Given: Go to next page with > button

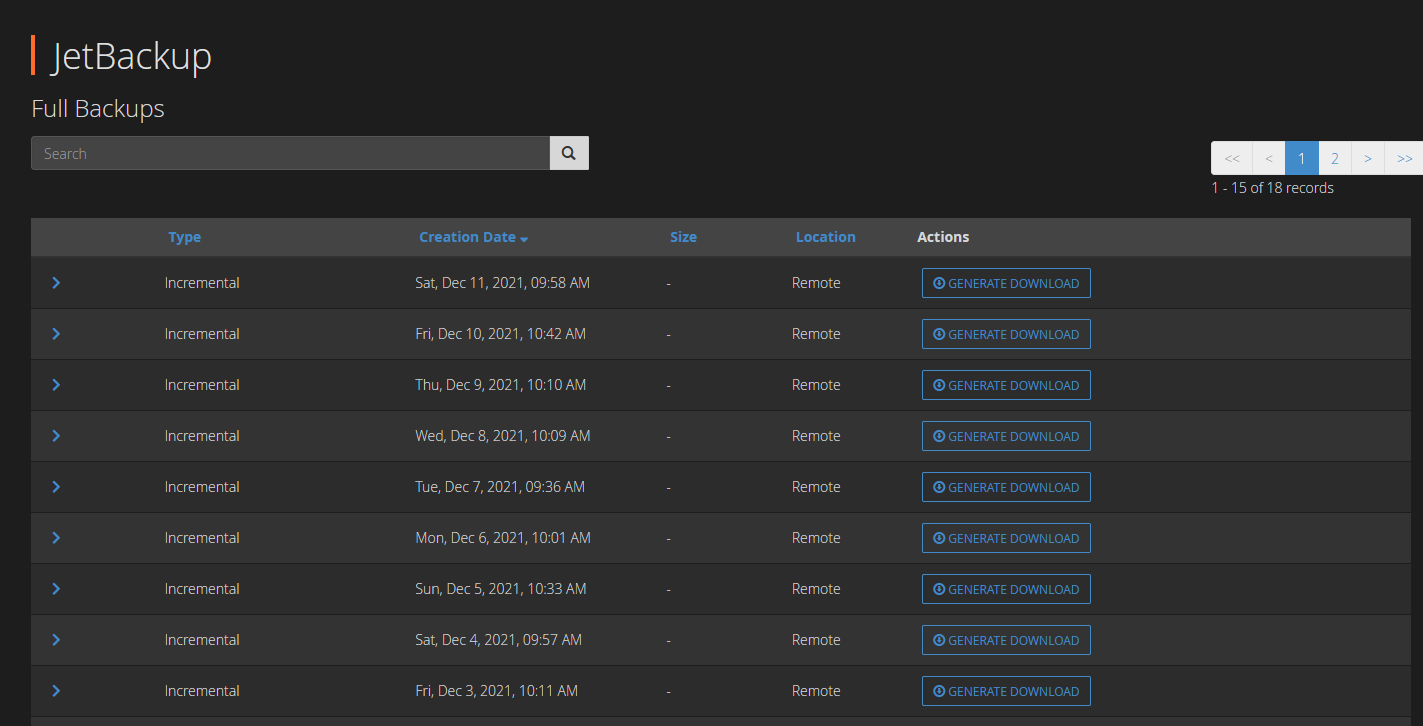Looking at the screenshot, I should click(1368, 158).
